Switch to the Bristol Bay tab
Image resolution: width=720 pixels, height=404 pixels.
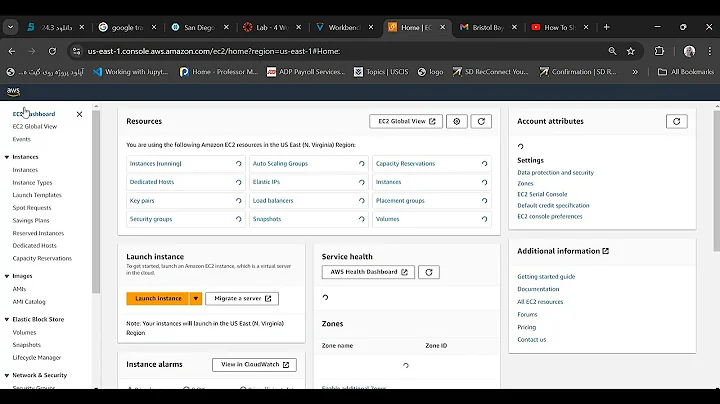(x=487, y=27)
